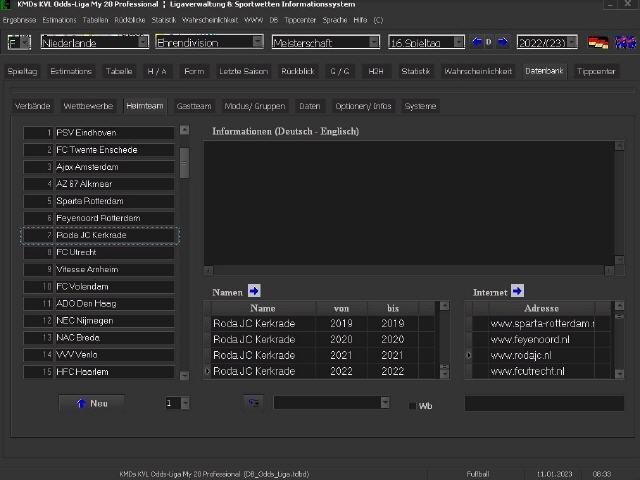Open the Niederlande country dropdown
This screenshot has width=640, height=480.
point(143,42)
